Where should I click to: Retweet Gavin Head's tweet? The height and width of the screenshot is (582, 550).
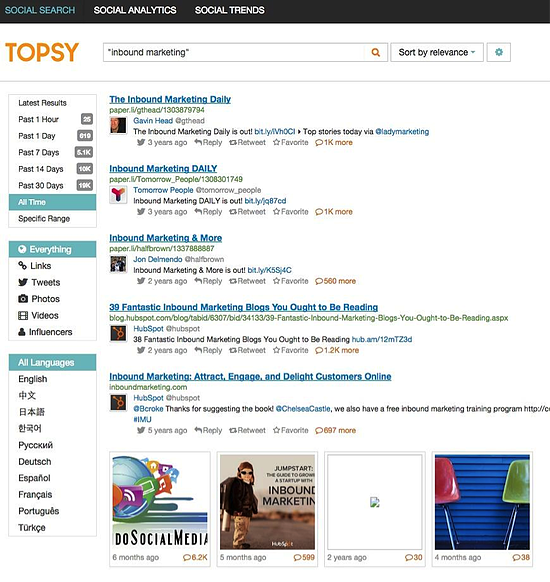coord(248,142)
